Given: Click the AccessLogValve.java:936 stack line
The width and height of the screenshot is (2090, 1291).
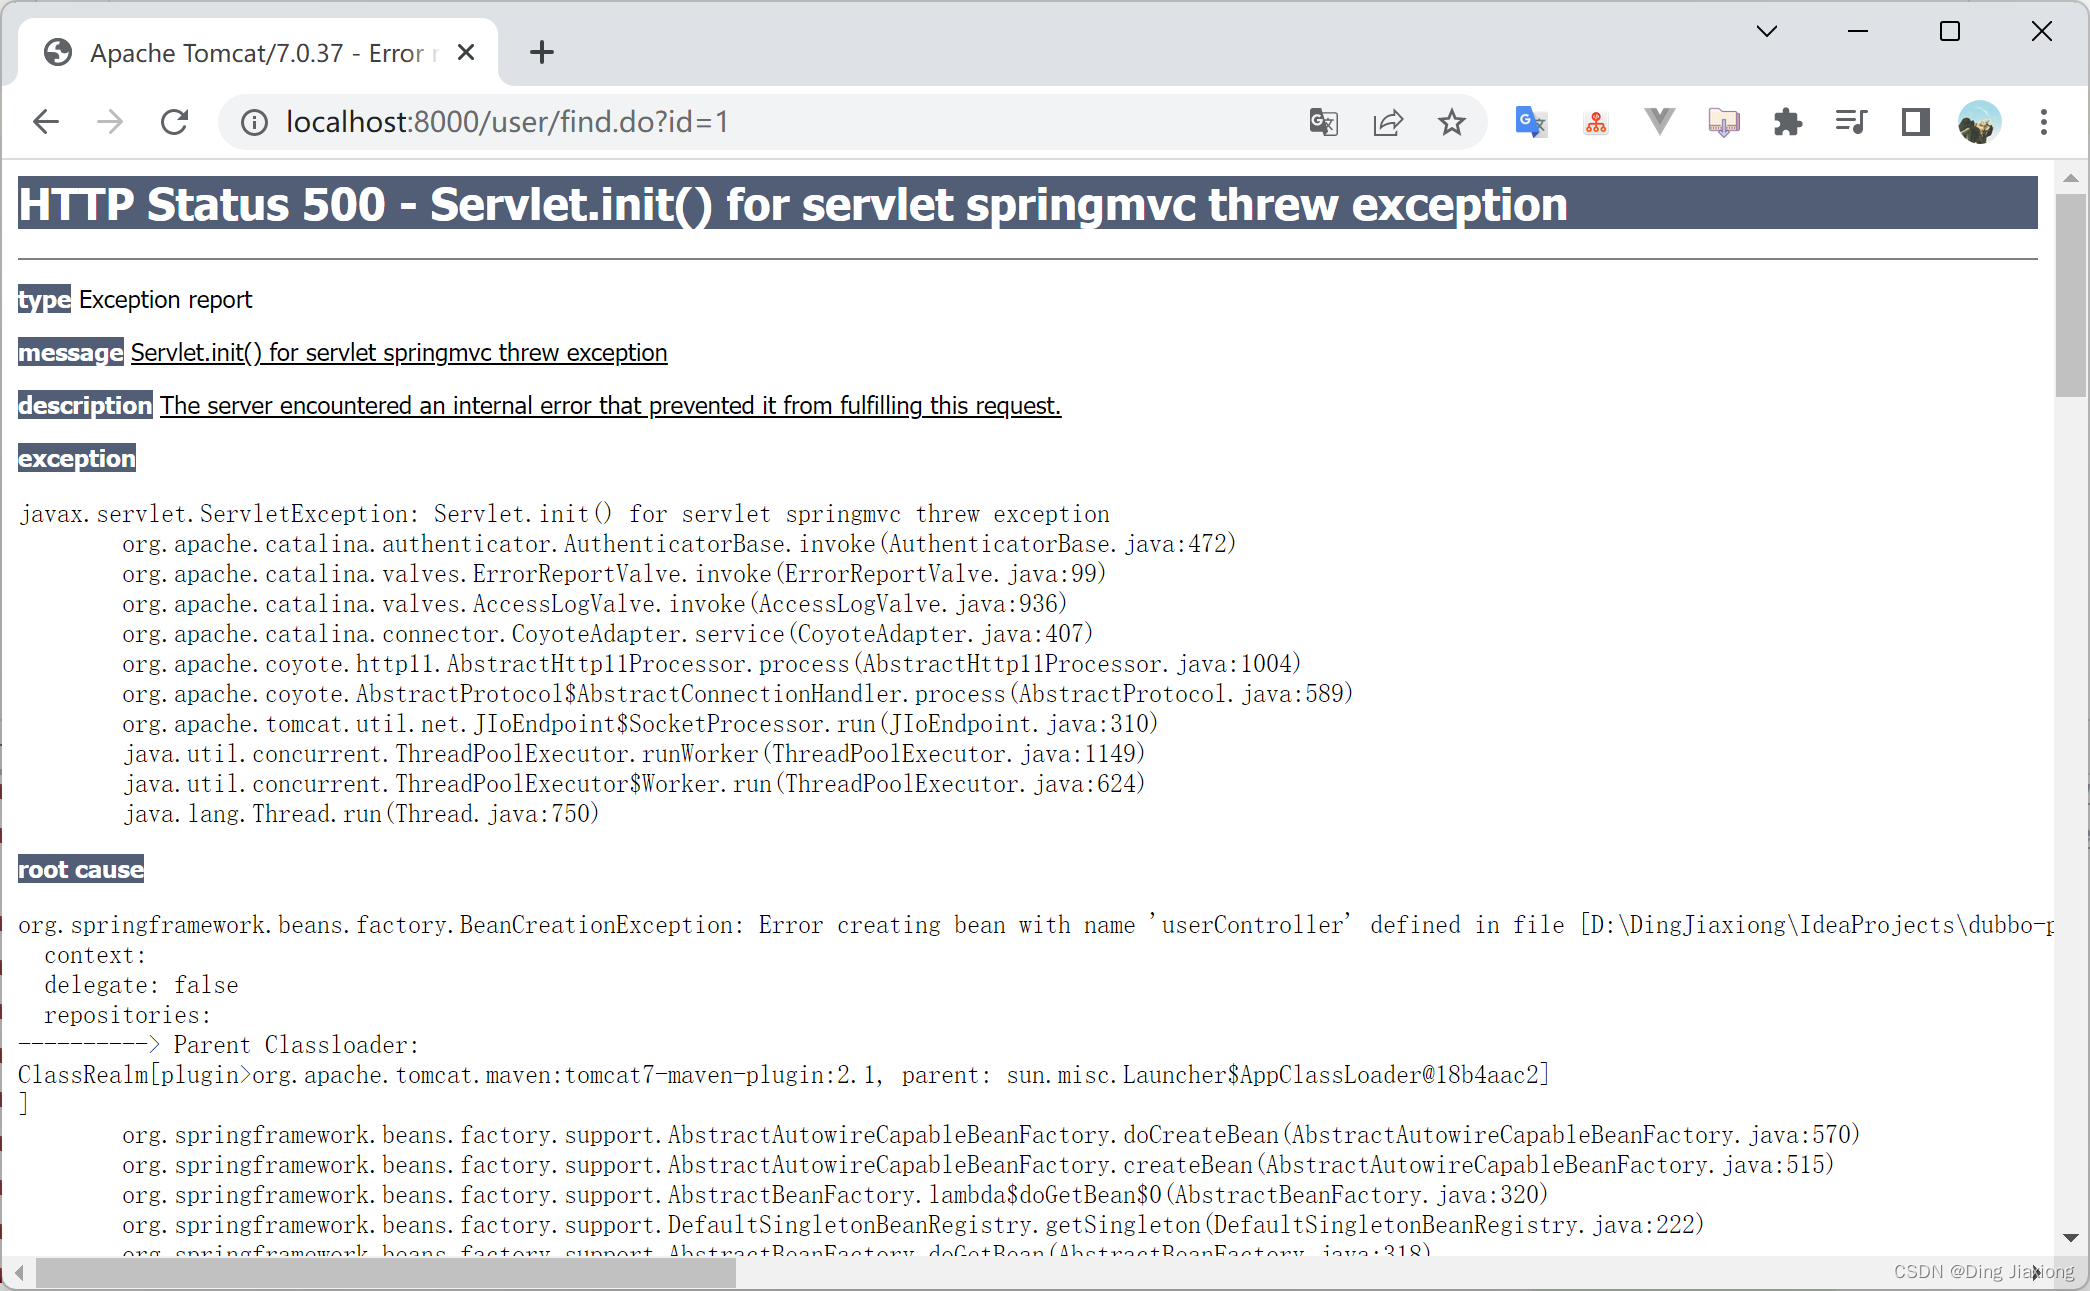Looking at the screenshot, I should tap(595, 604).
